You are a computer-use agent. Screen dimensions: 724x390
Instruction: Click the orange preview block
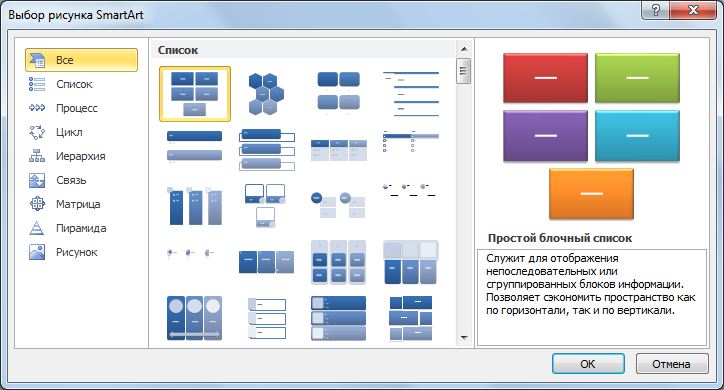(591, 193)
